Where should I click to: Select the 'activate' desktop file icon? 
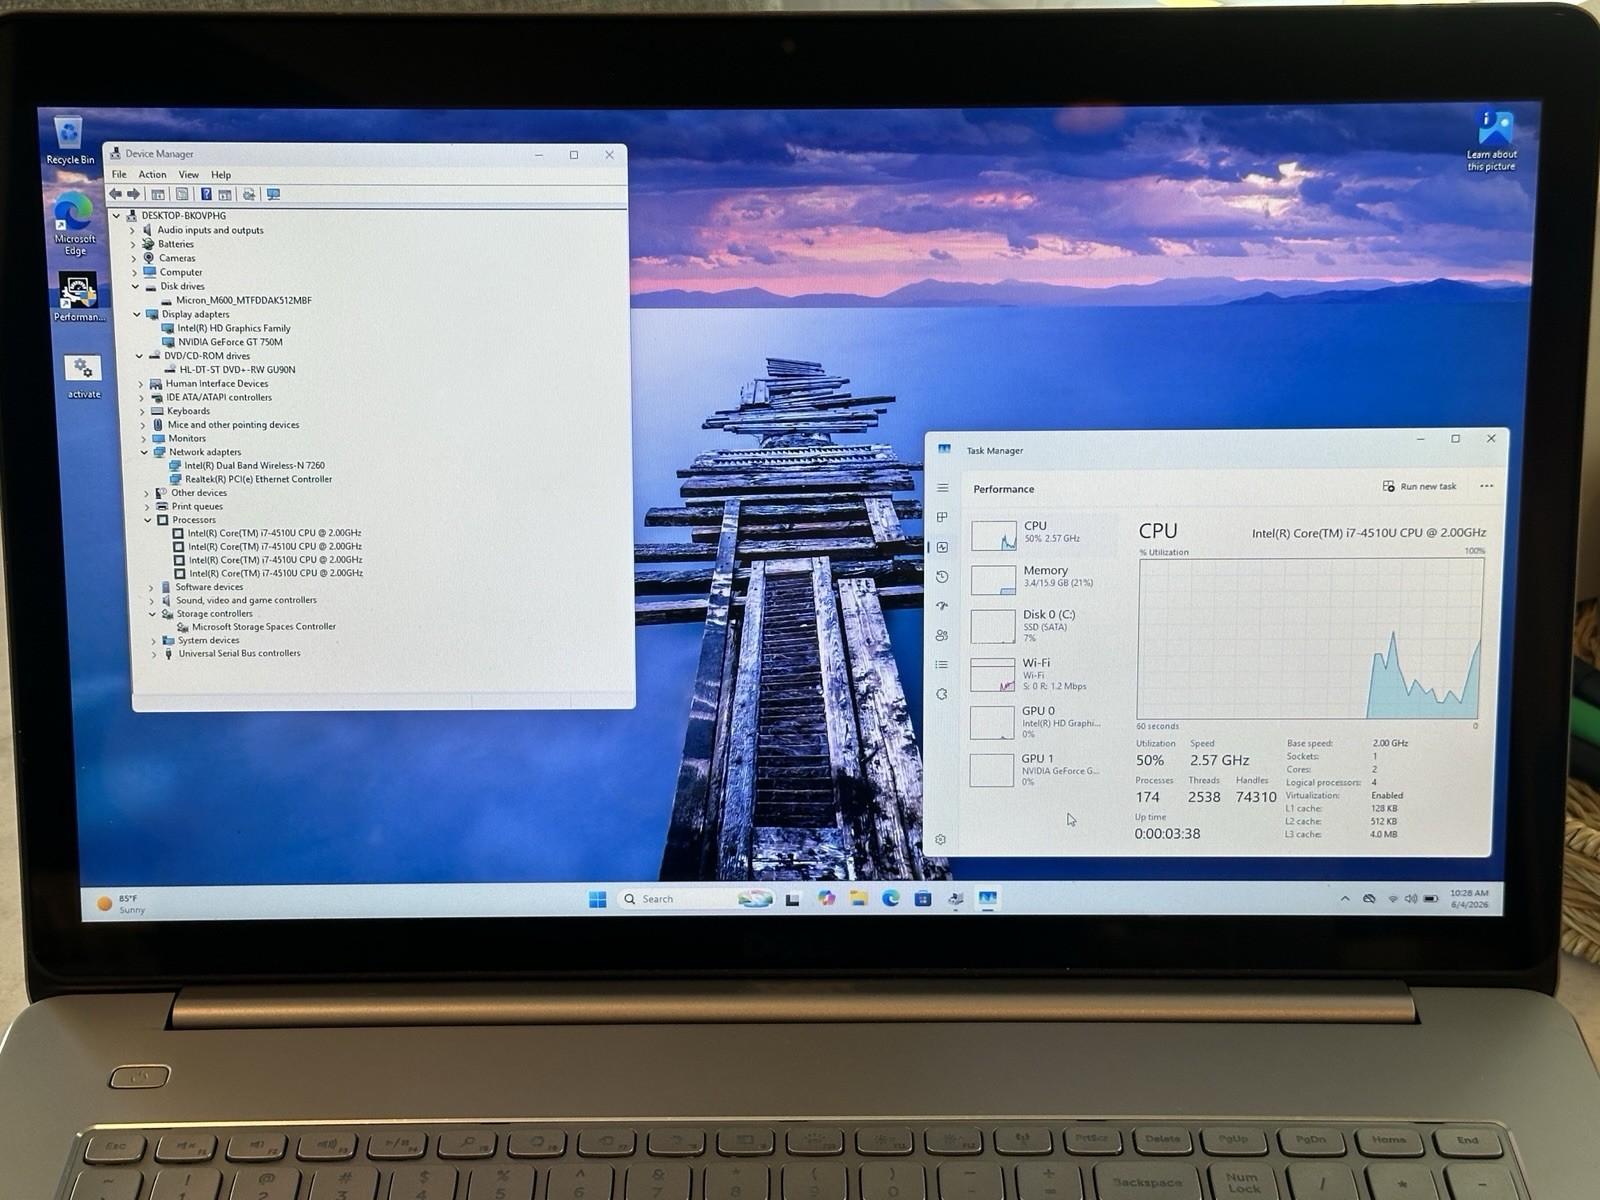(84, 376)
